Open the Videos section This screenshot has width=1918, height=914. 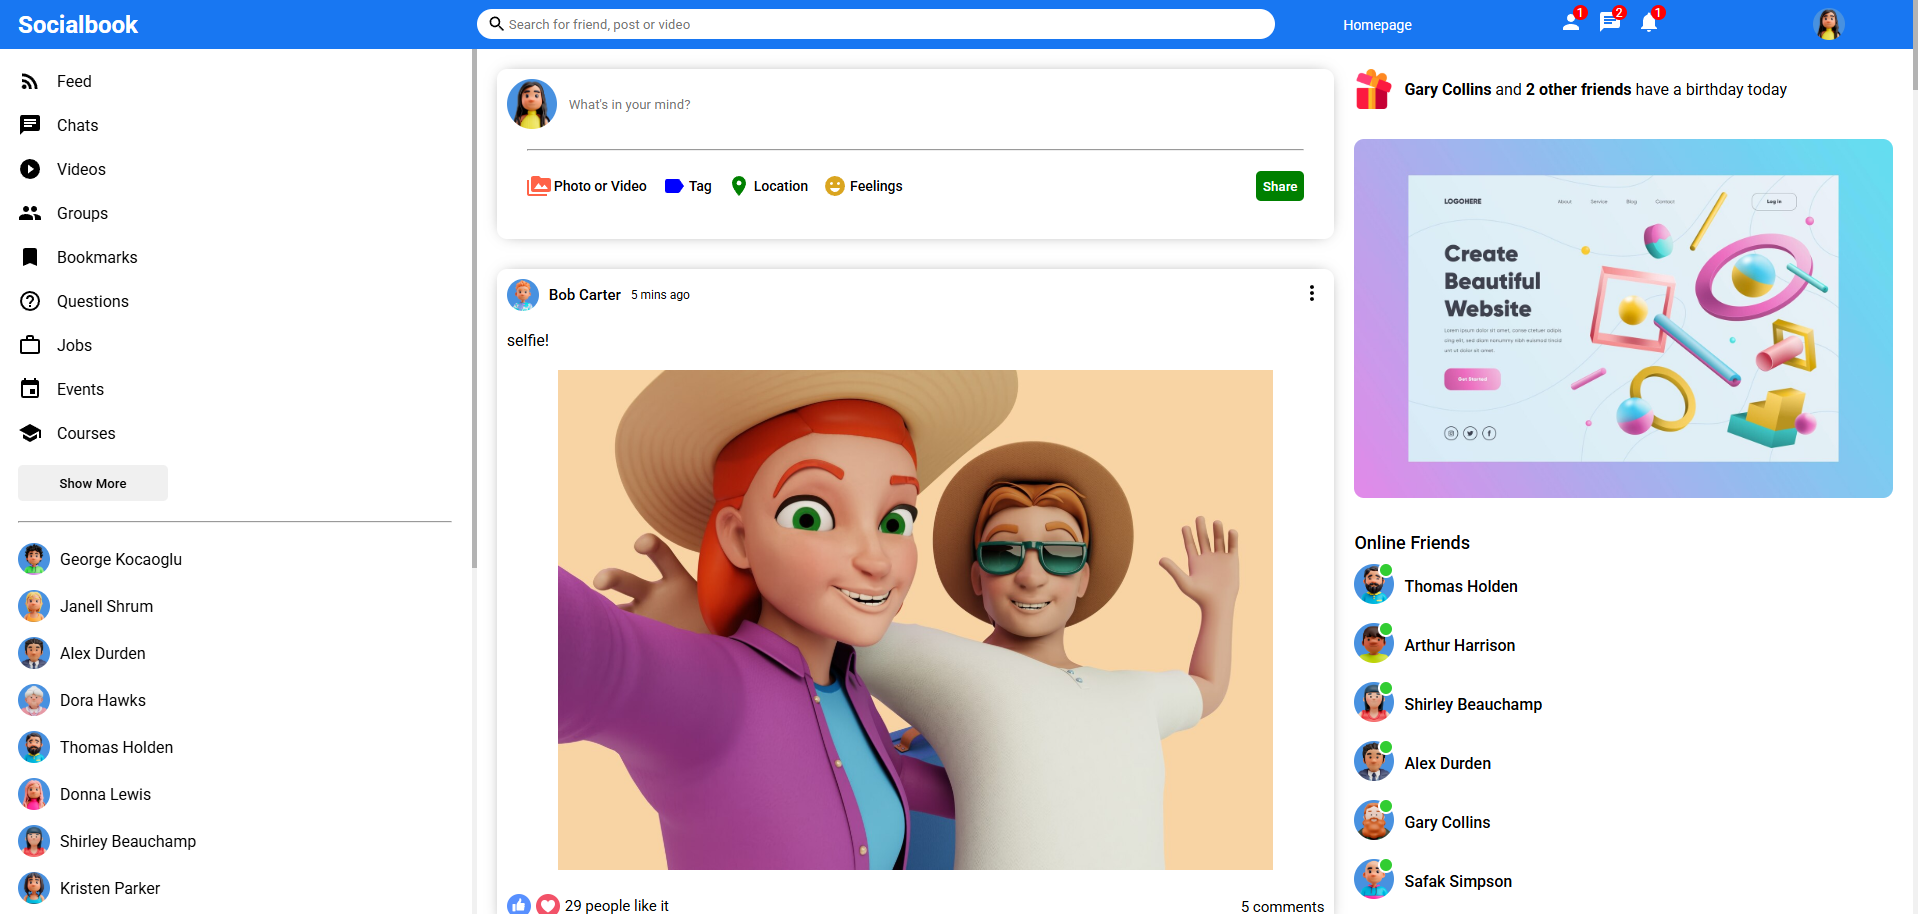pos(81,169)
